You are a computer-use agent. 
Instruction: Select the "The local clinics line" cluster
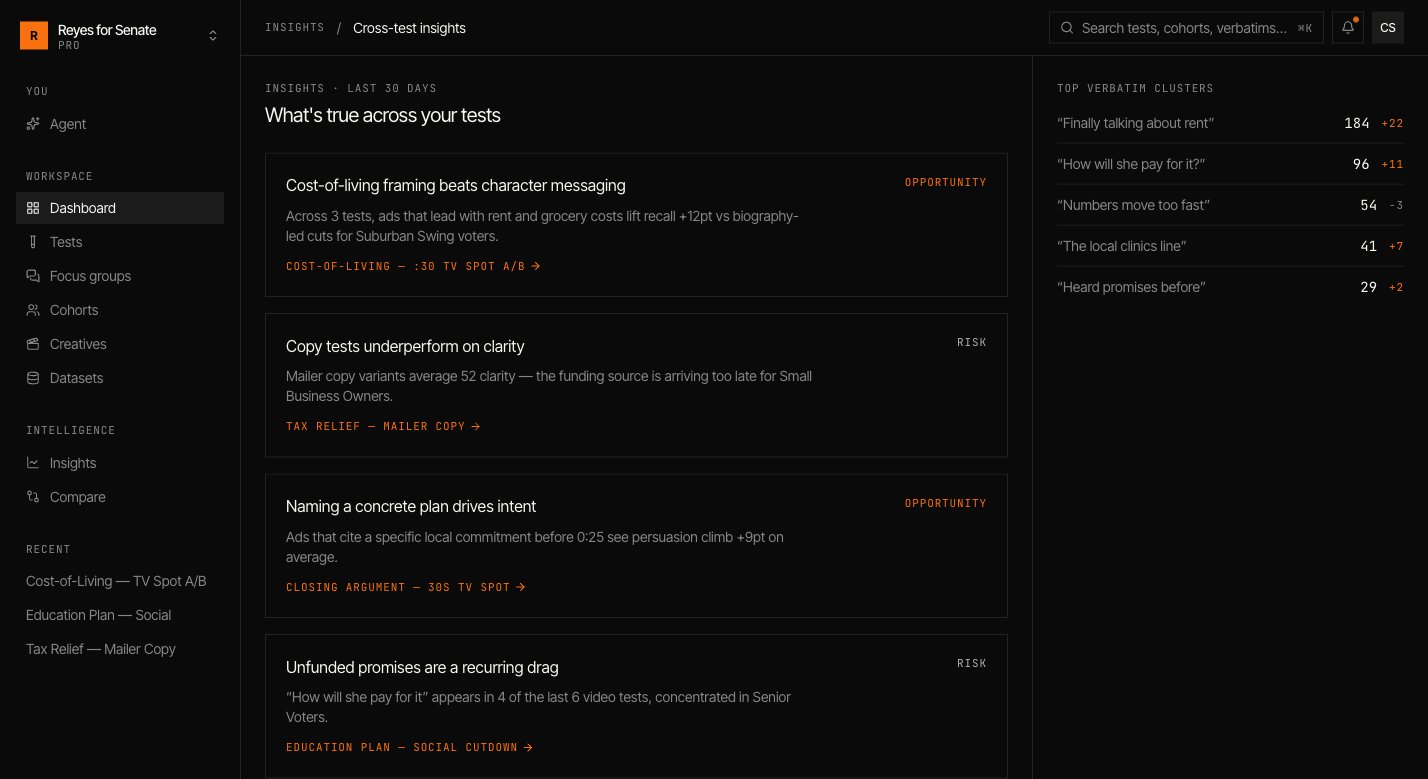(1230, 246)
